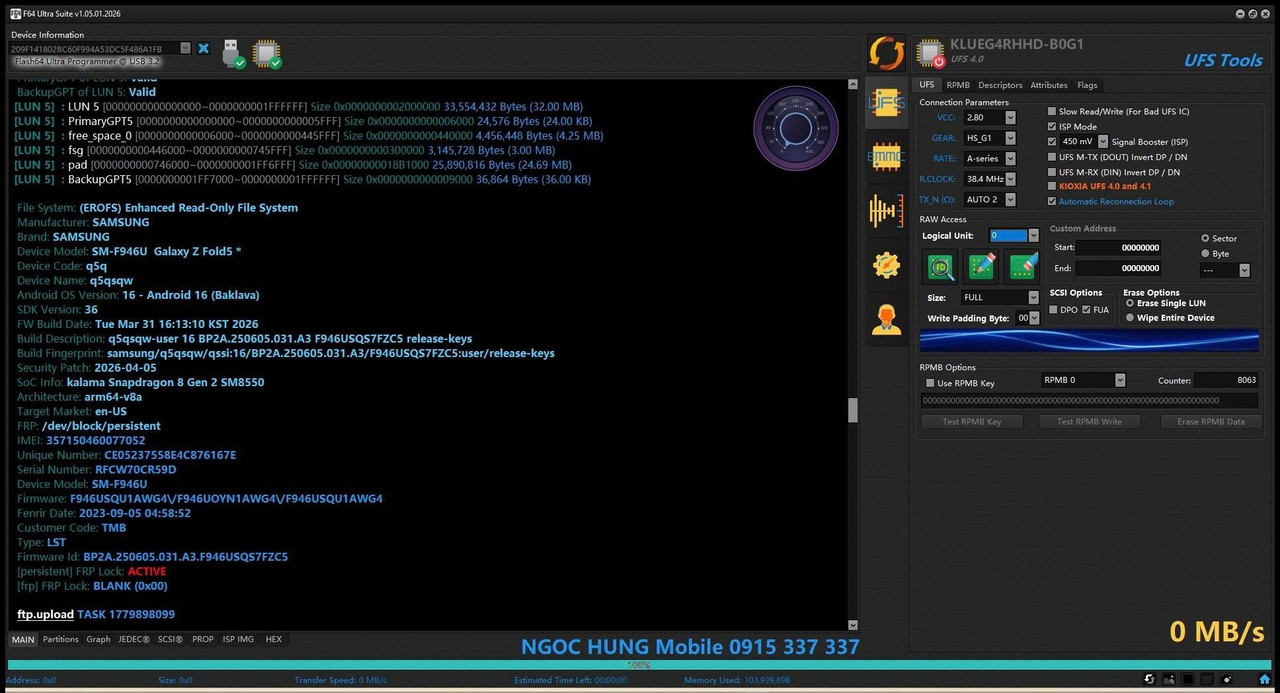Enable Slow Read/Write for Bad UFS IC
1280x693 pixels.
1051,111
